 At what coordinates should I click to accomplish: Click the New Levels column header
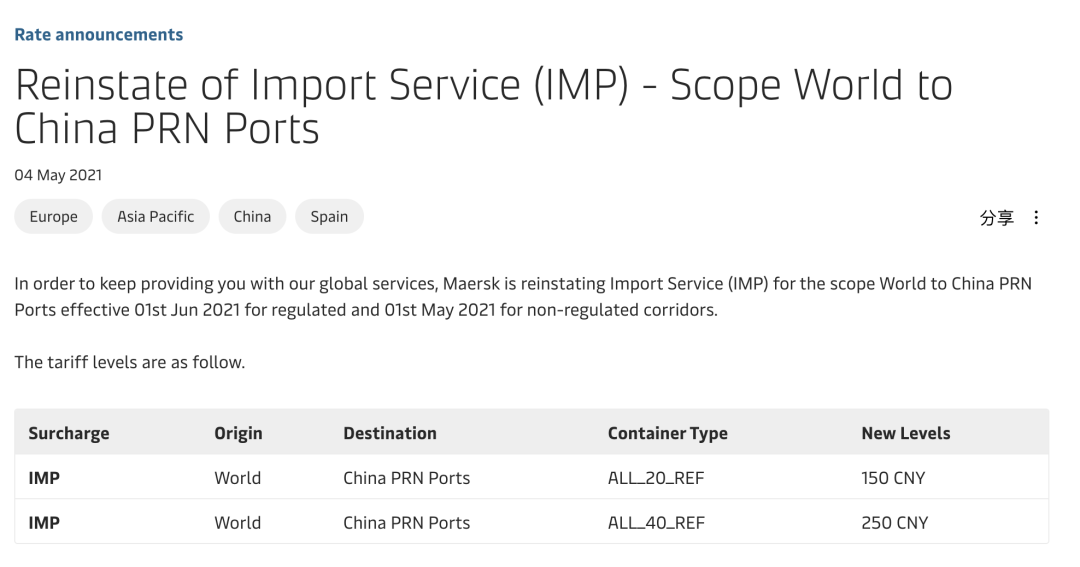click(905, 433)
